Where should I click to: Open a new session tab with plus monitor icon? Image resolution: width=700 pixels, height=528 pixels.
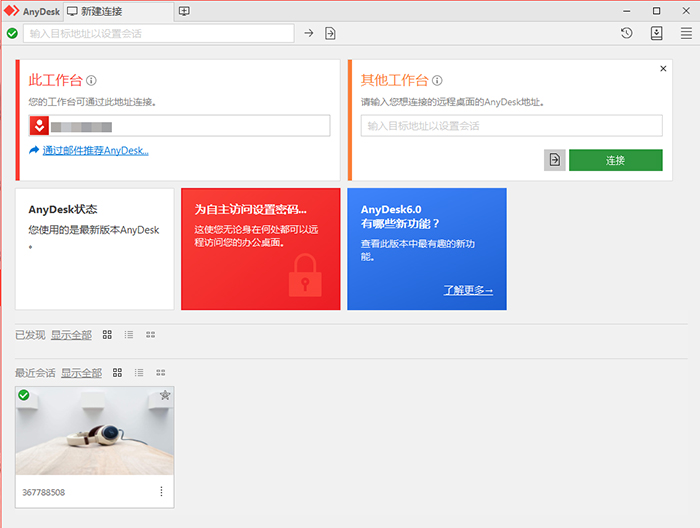tap(184, 11)
